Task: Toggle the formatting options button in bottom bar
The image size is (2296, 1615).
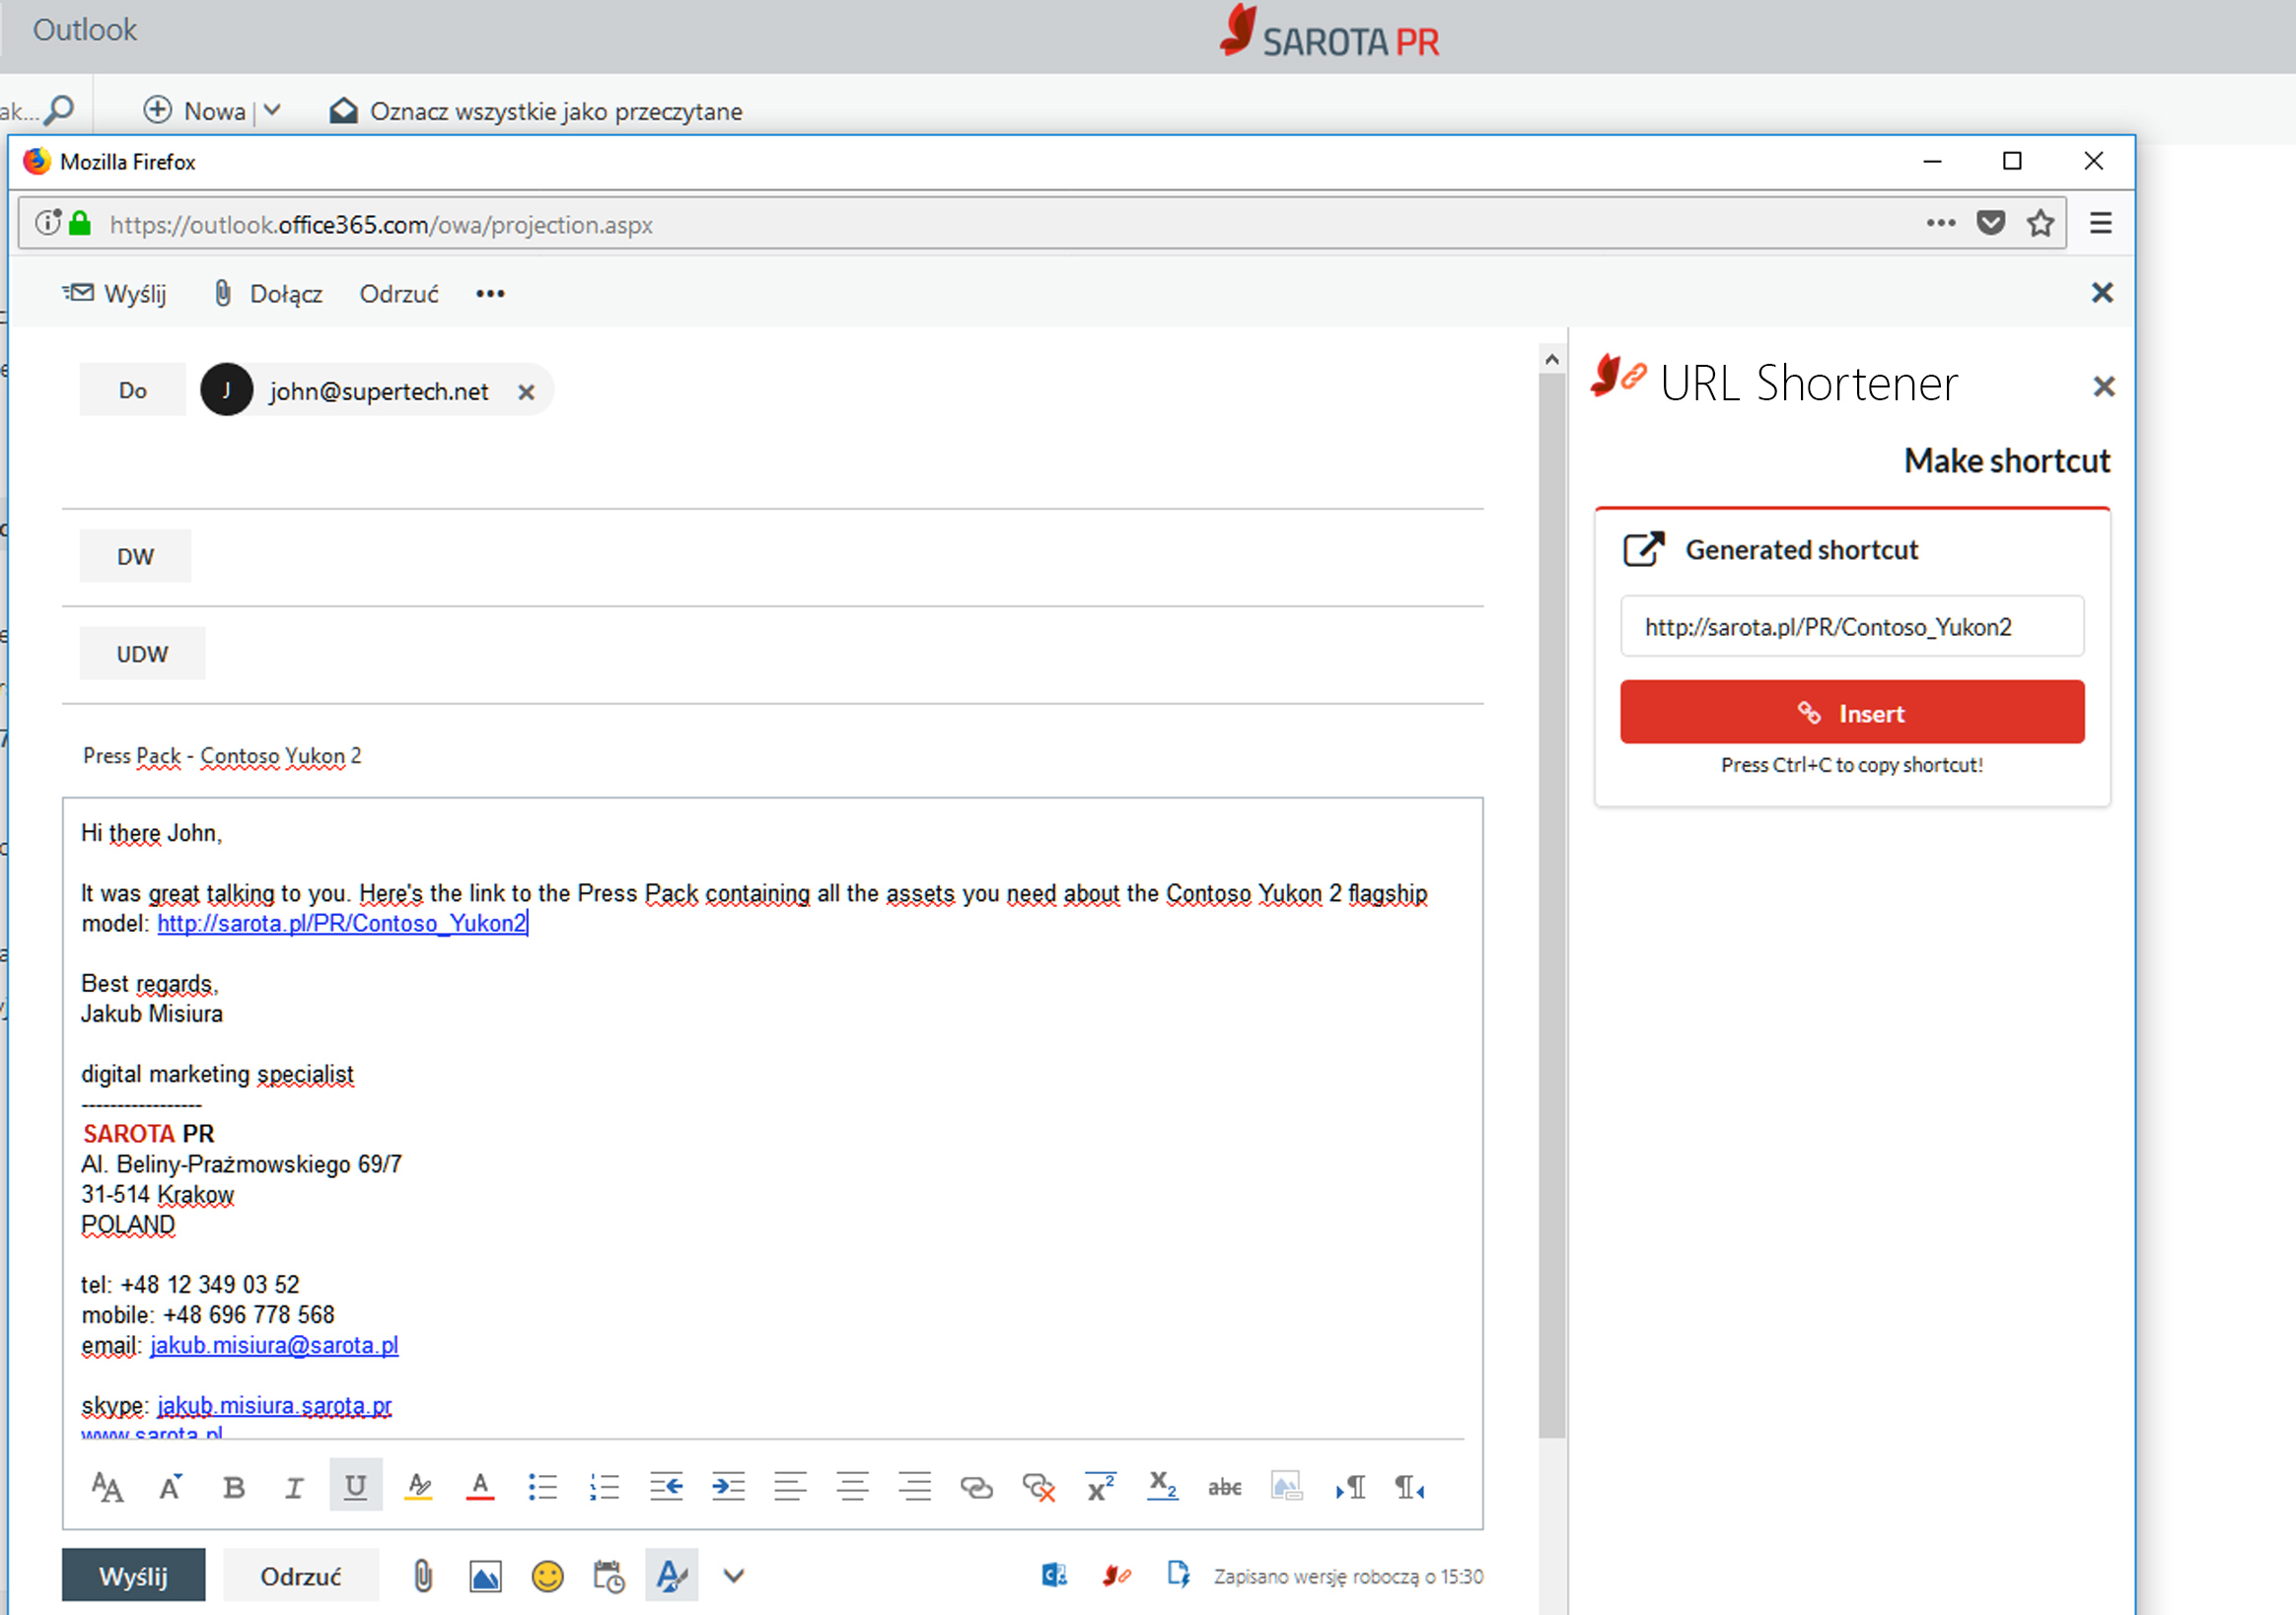Action: coord(671,1576)
